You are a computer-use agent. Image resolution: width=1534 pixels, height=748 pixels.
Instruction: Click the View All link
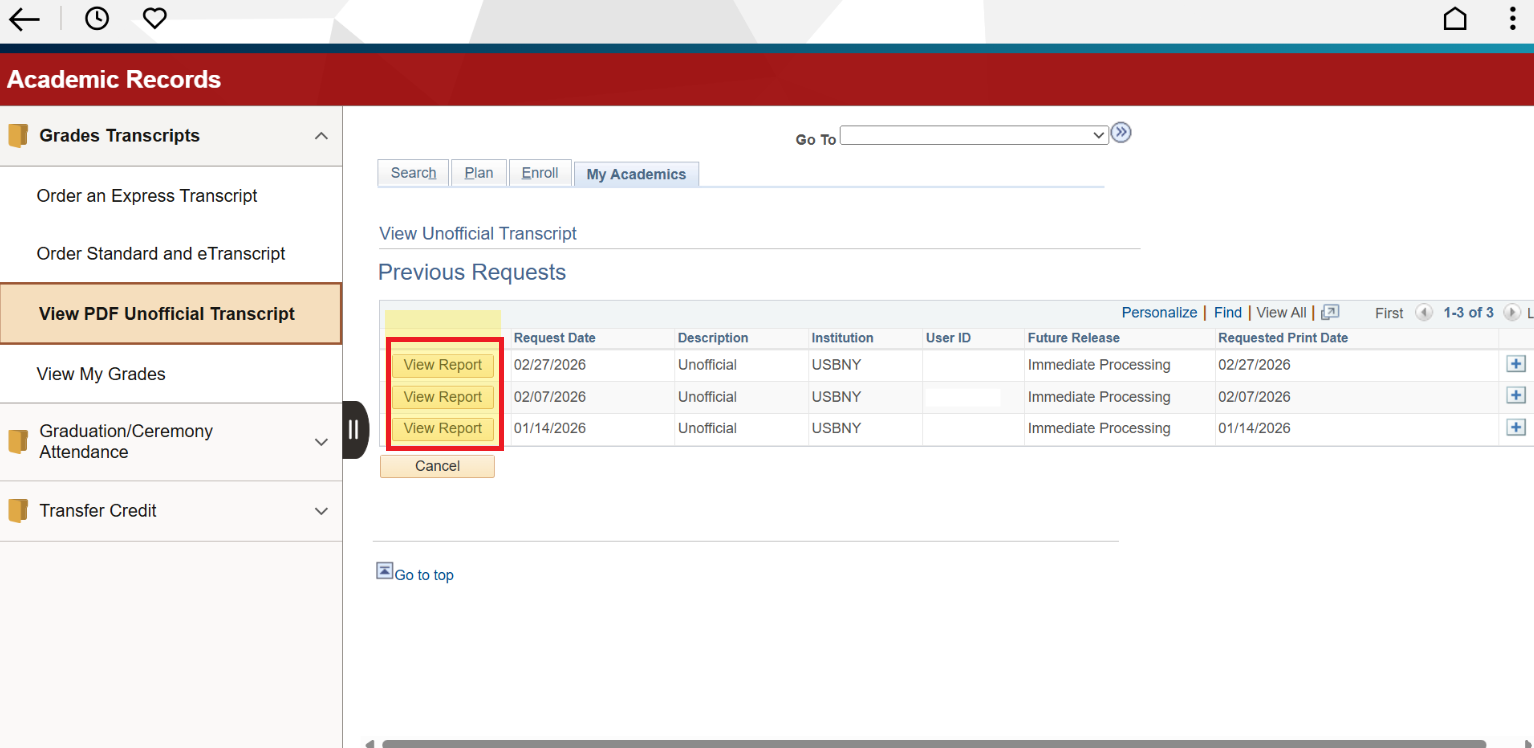(1281, 313)
